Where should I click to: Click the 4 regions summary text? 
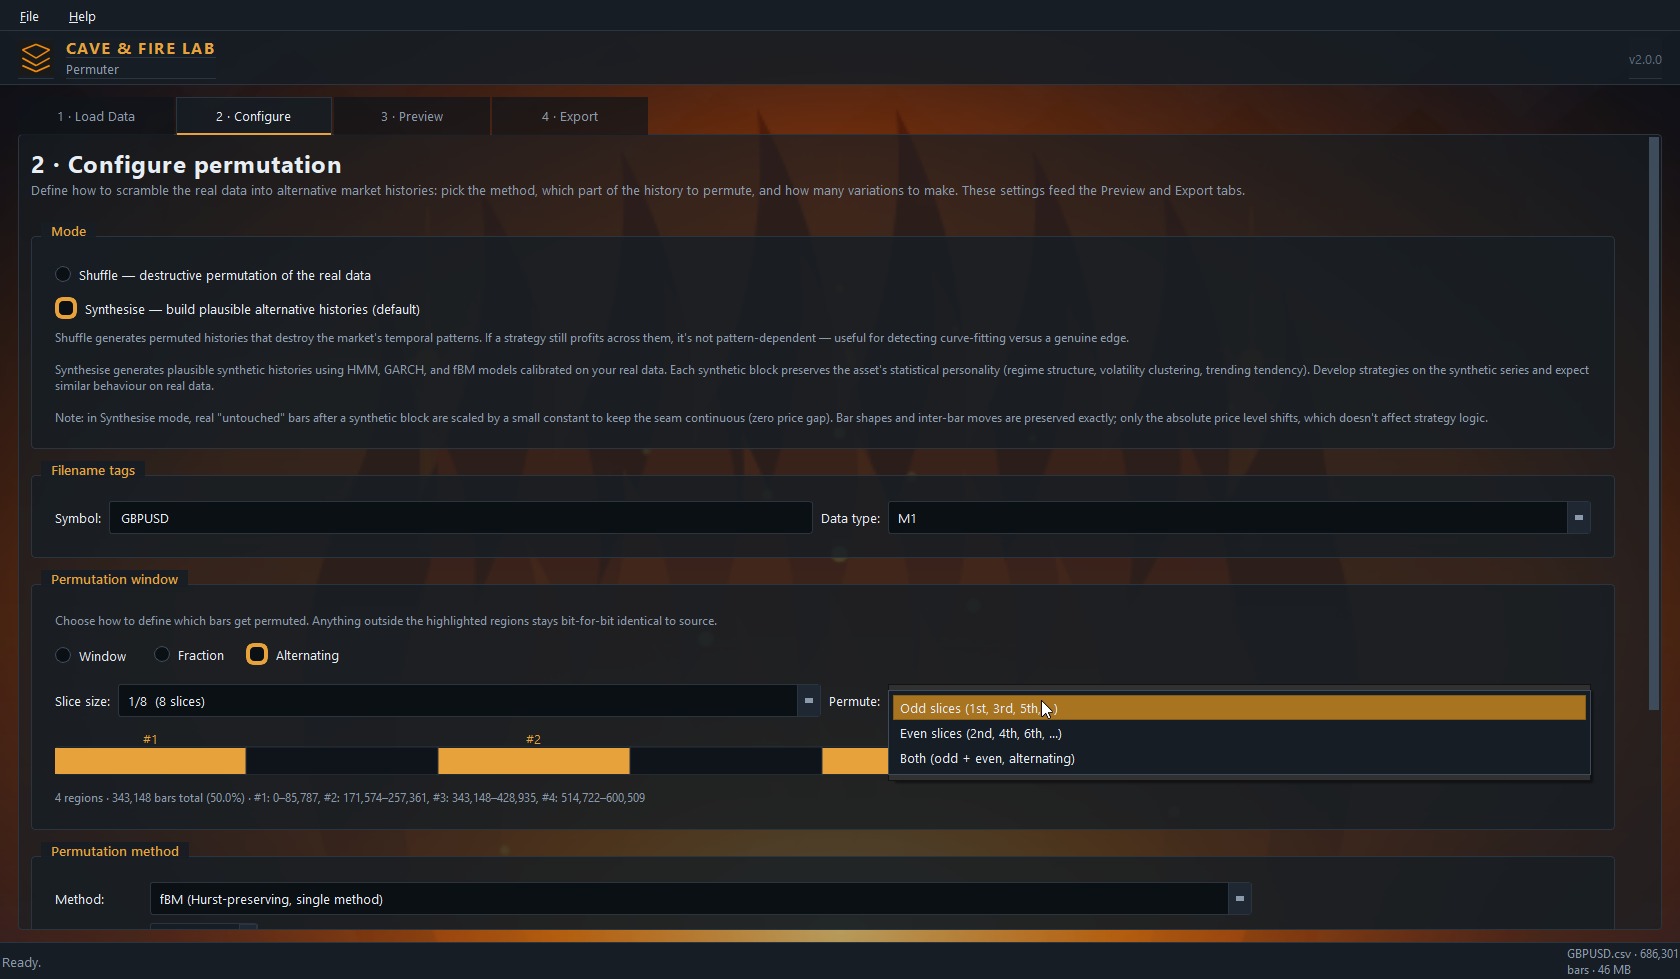tap(350, 798)
